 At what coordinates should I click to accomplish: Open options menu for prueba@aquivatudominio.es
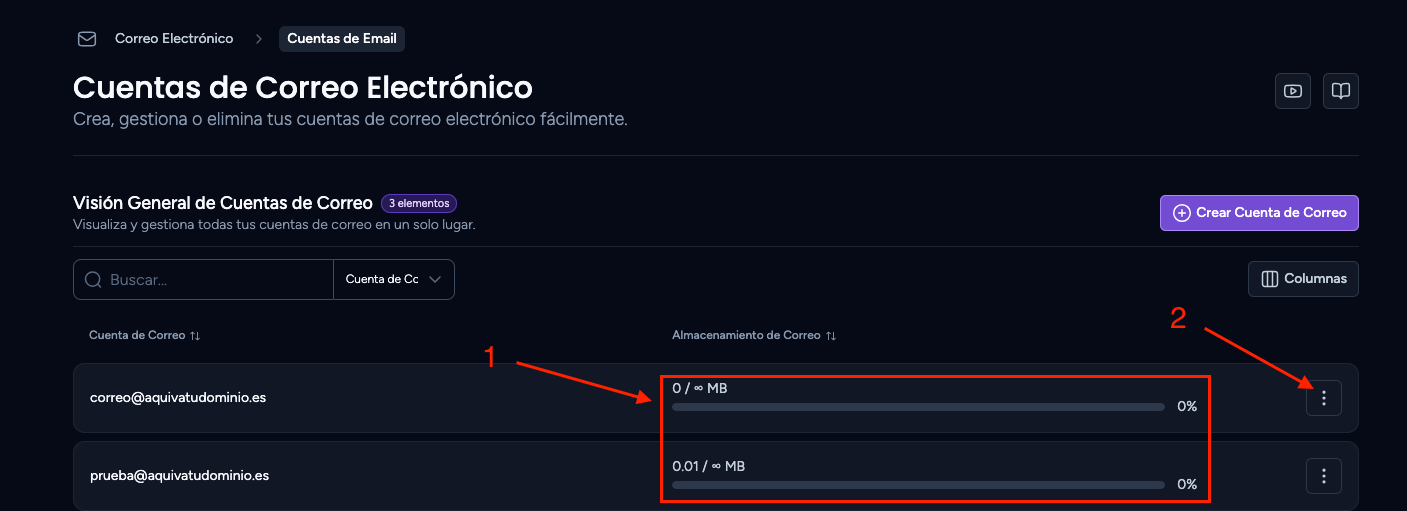[1324, 476]
